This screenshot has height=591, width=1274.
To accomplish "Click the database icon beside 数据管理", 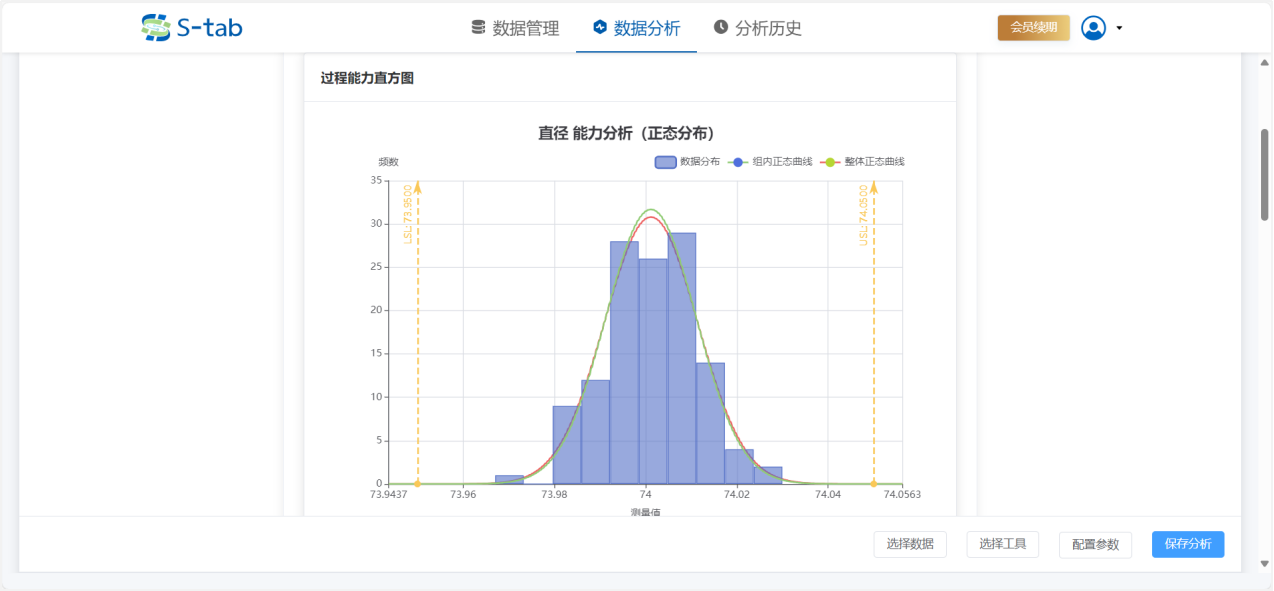I will 478,28.
